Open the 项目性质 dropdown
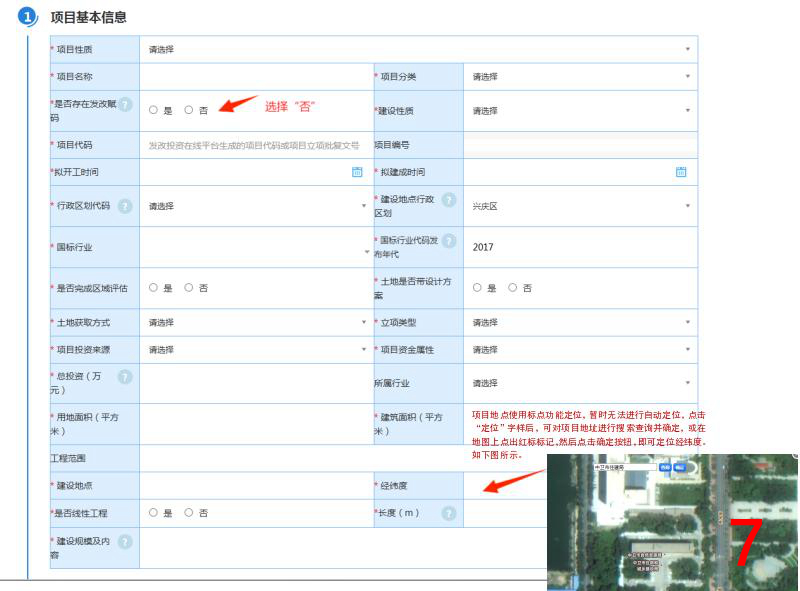The image size is (800, 591). [418, 49]
